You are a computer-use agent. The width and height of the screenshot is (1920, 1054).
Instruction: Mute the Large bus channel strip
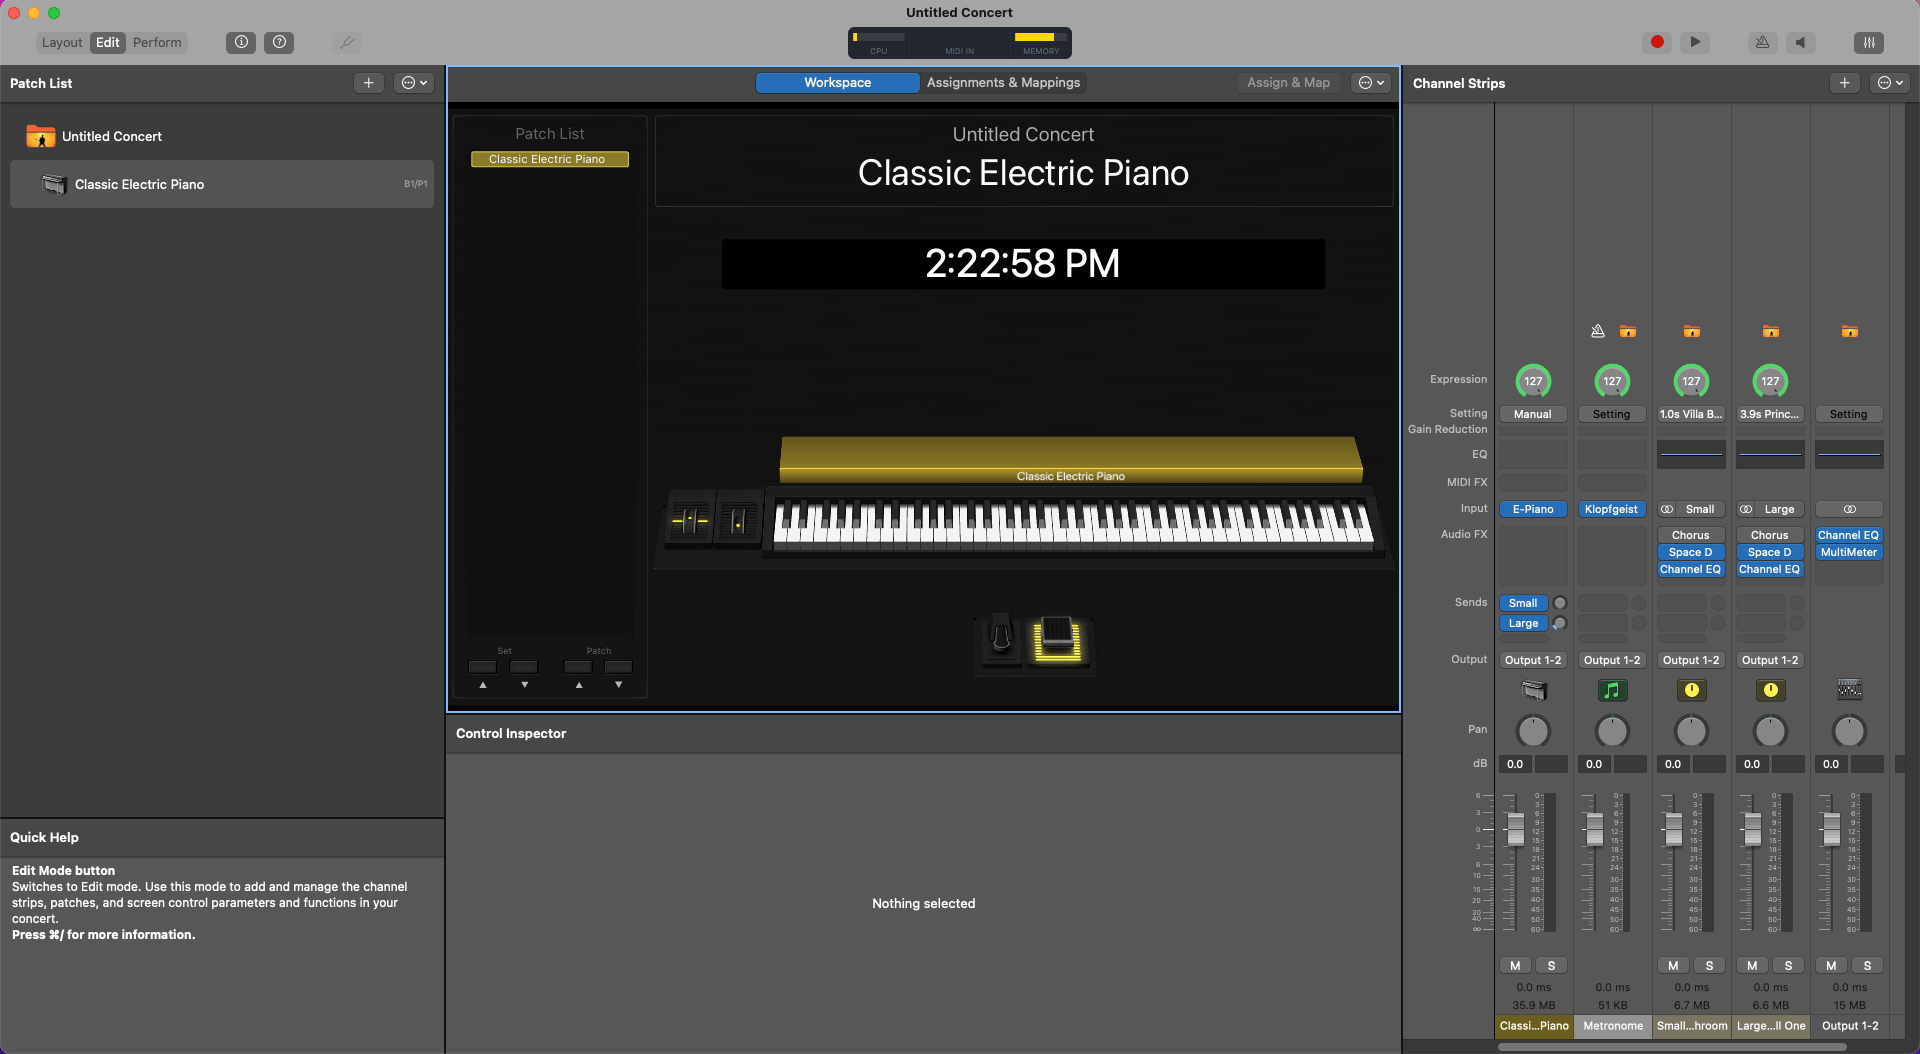point(1752,965)
